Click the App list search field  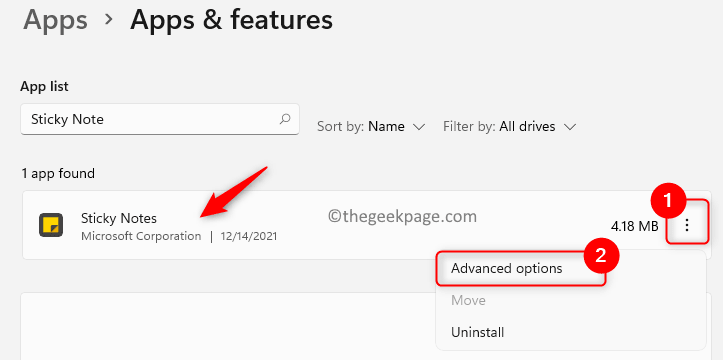click(x=160, y=119)
